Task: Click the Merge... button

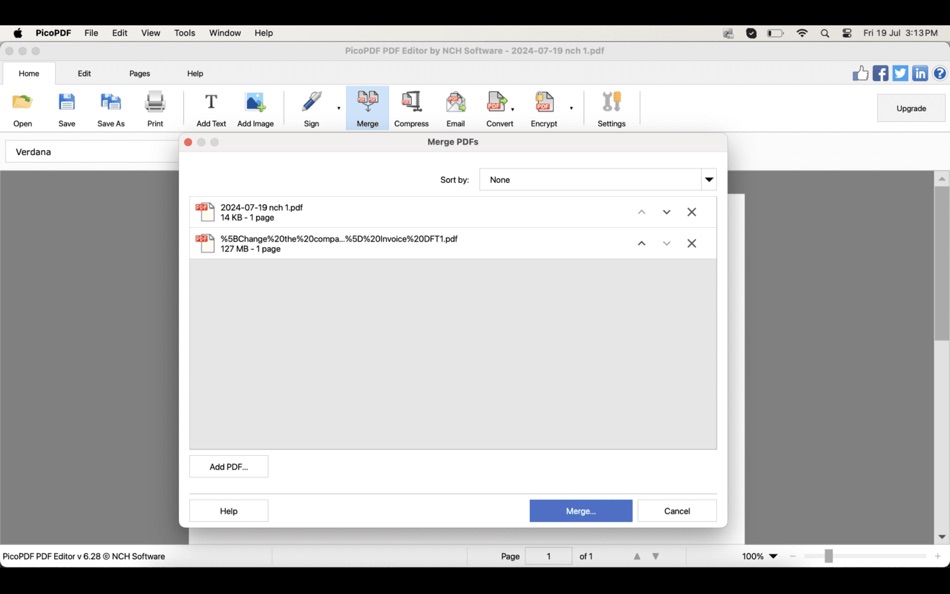Action: pos(580,511)
